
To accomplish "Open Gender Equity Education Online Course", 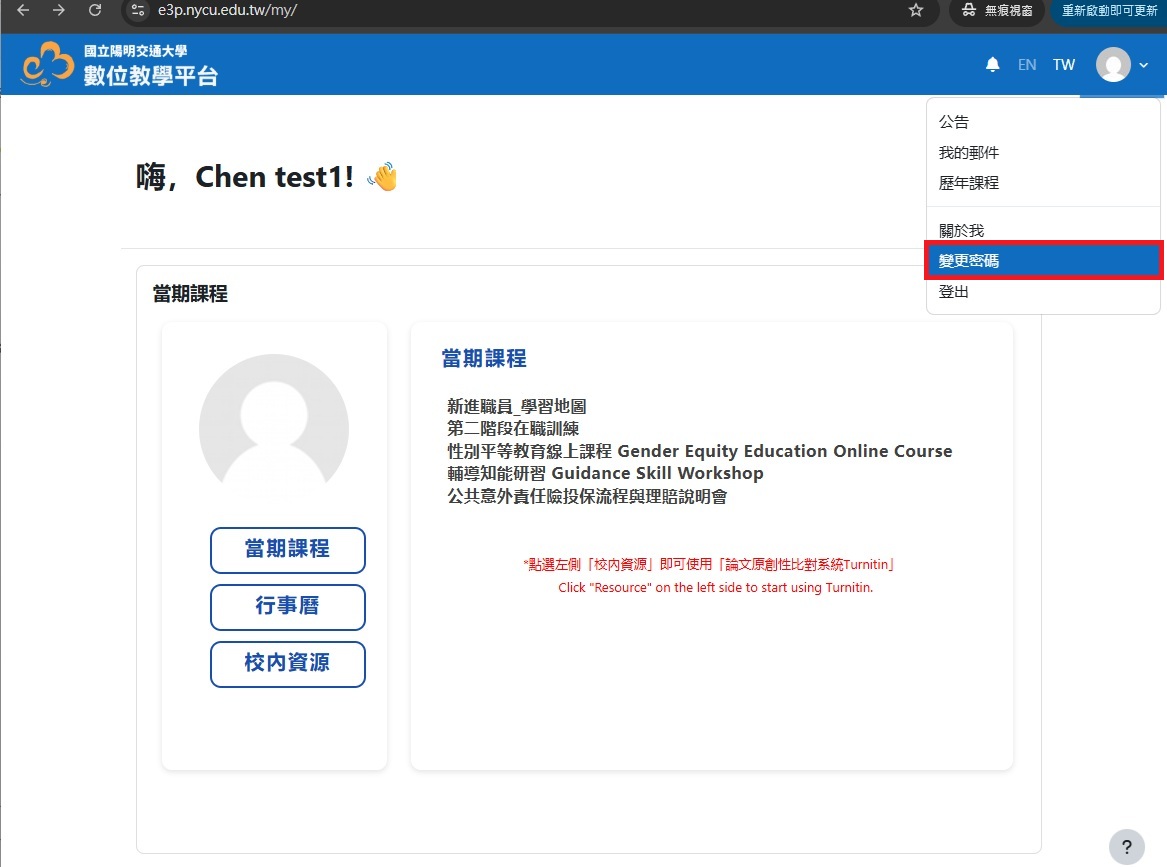I will pos(699,451).
